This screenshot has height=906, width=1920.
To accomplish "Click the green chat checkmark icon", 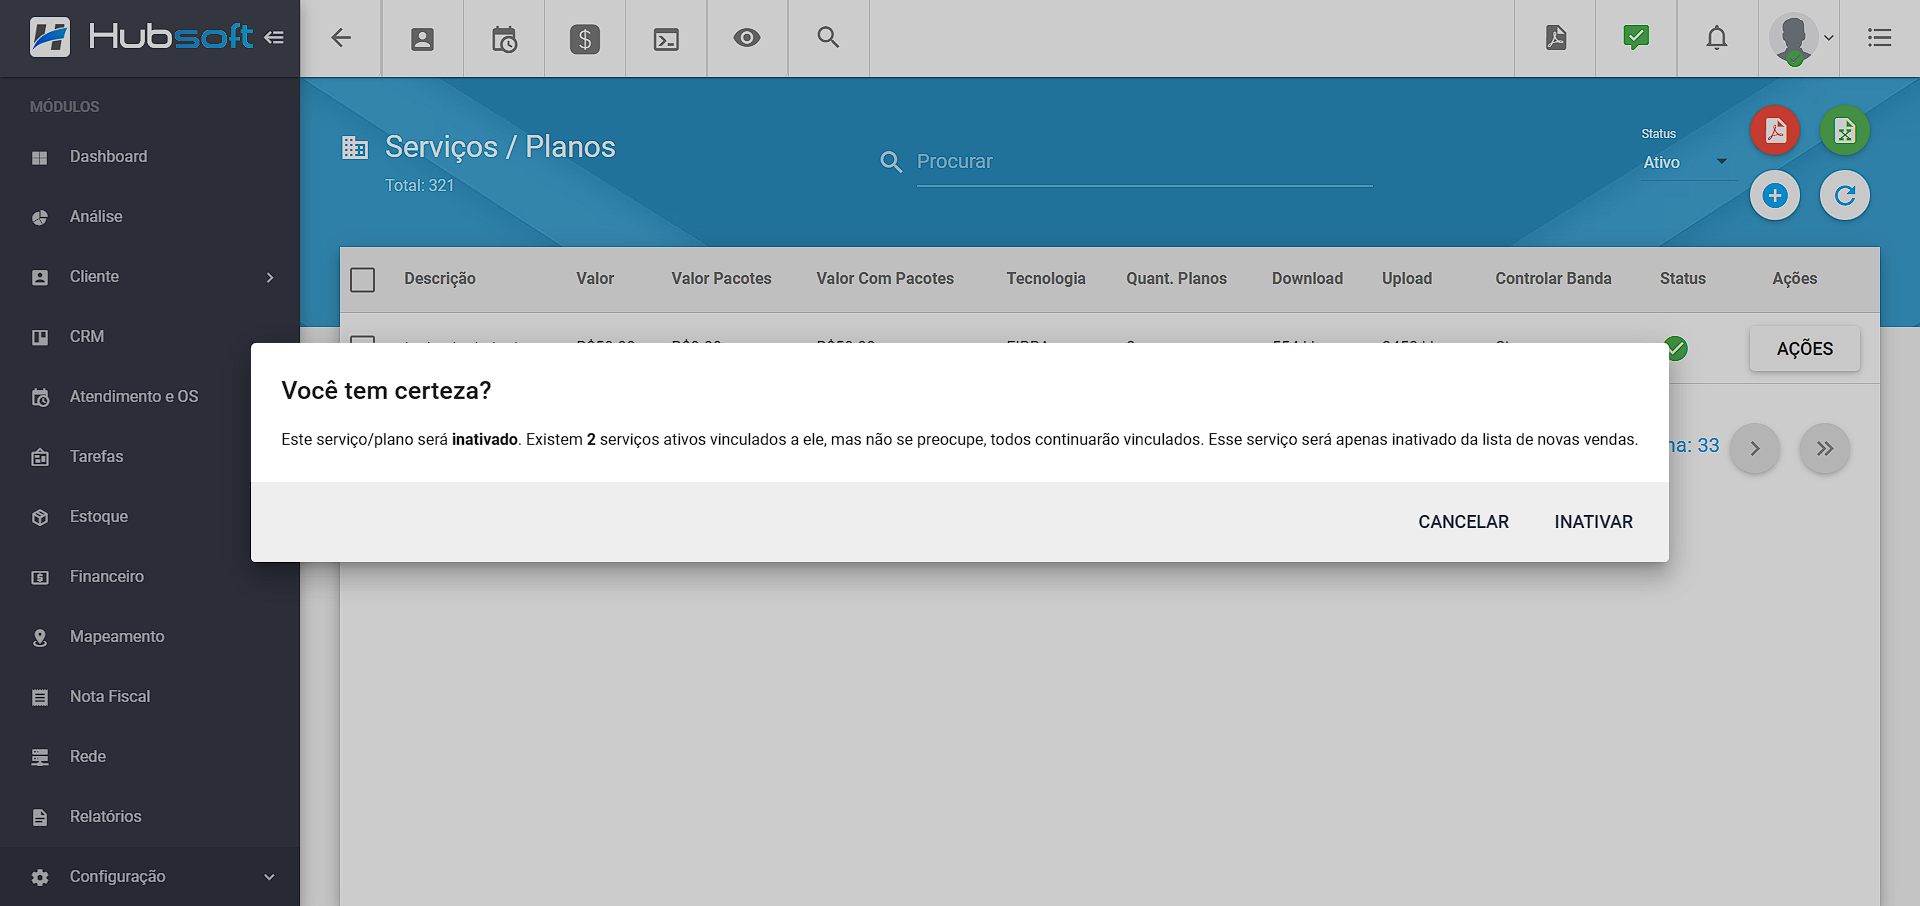I will [x=1636, y=38].
